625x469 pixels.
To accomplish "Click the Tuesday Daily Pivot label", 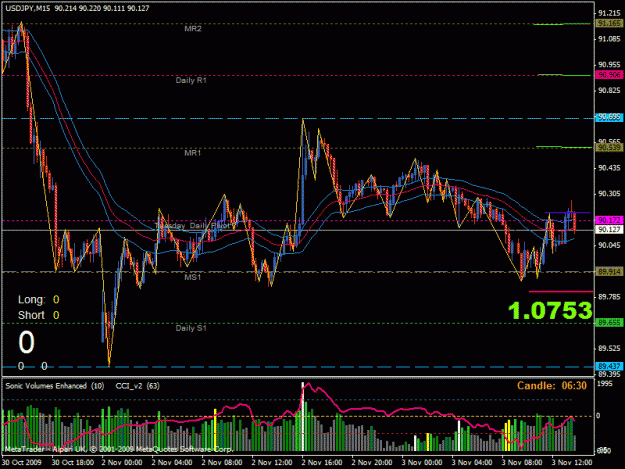I will coord(193,226).
